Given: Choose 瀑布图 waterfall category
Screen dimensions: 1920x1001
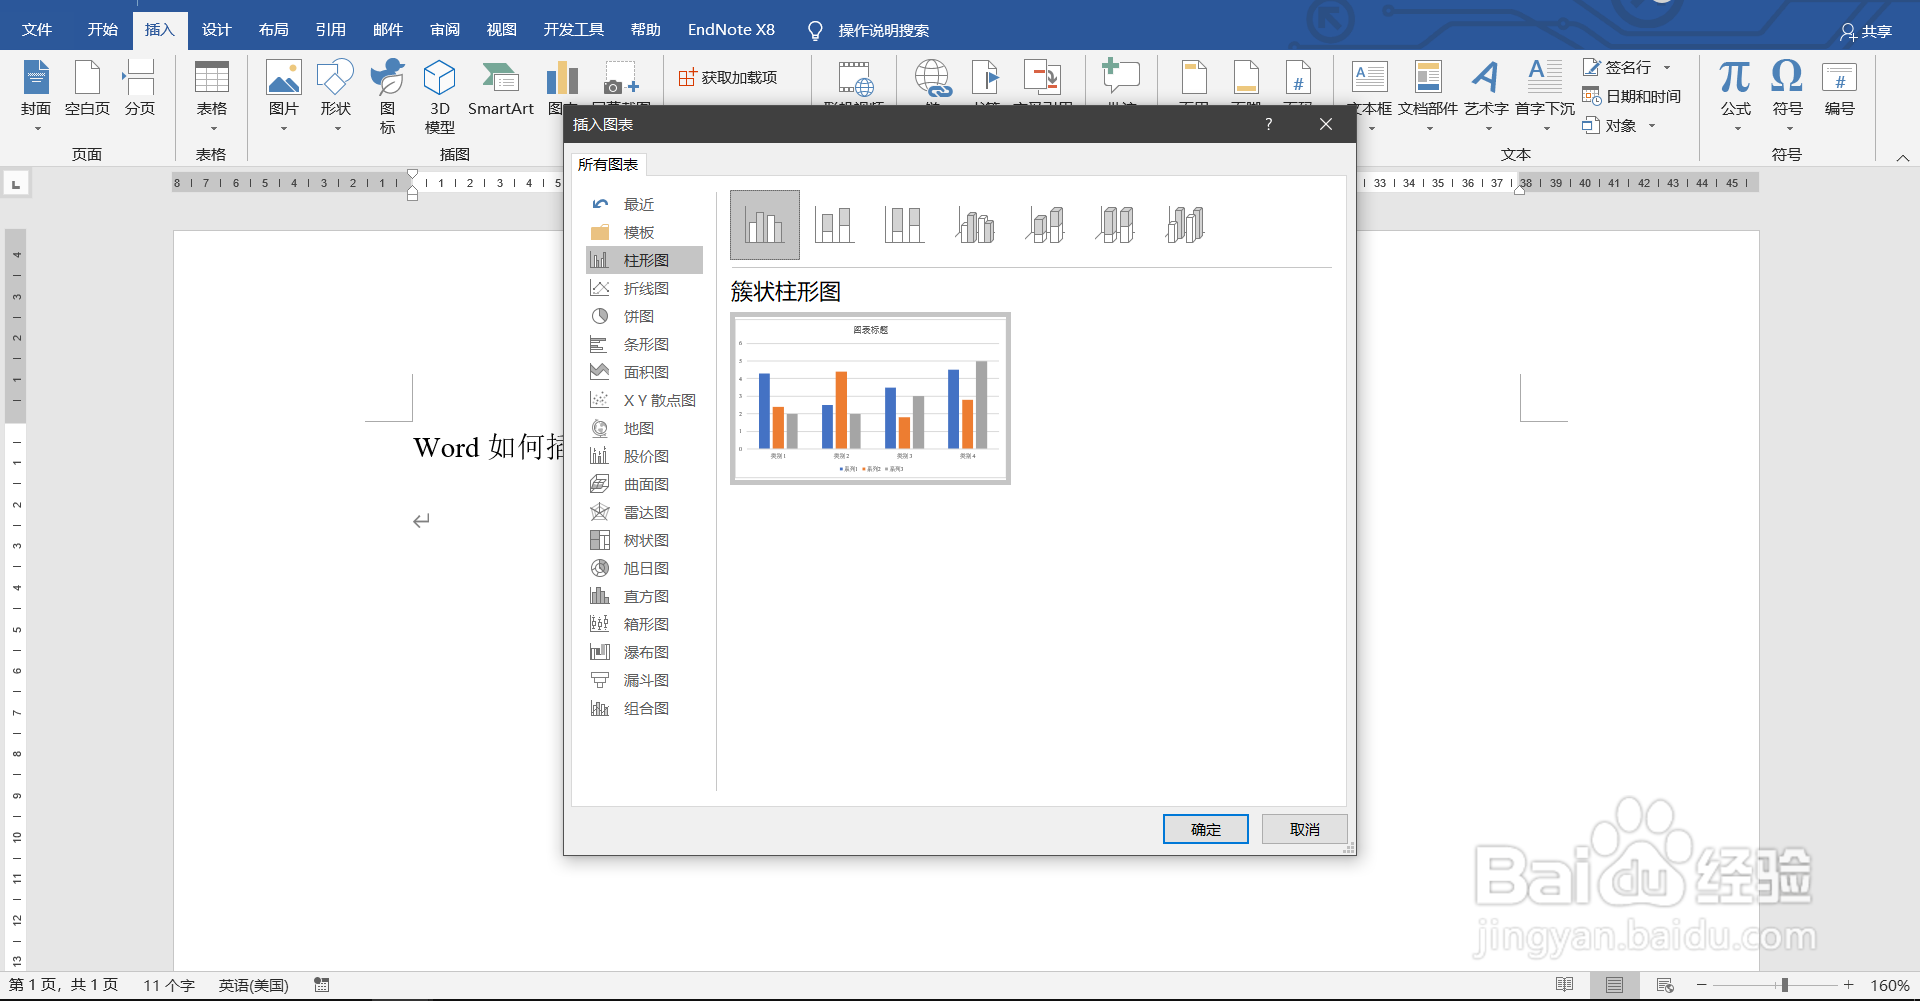Looking at the screenshot, I should [x=644, y=652].
